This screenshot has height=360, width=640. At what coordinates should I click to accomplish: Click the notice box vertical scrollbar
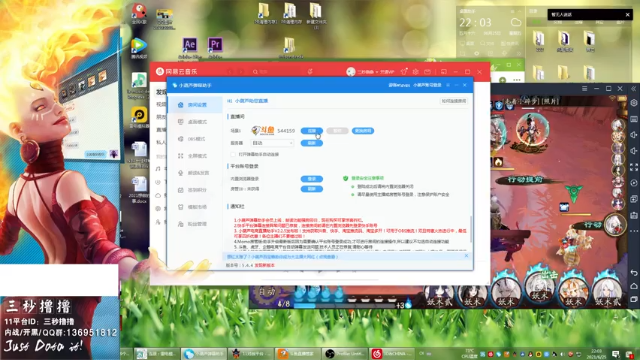471,229
